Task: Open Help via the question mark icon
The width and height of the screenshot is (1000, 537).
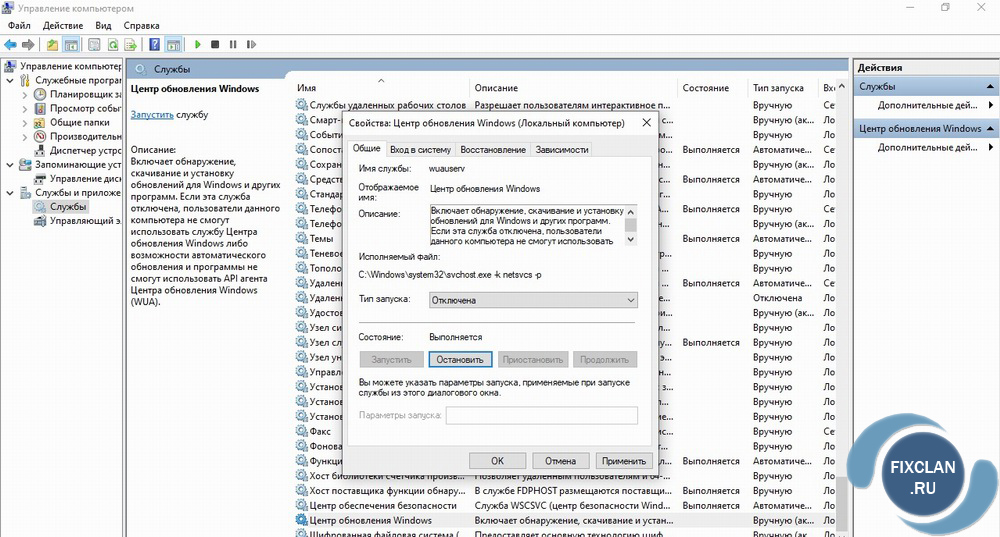Action: point(155,45)
